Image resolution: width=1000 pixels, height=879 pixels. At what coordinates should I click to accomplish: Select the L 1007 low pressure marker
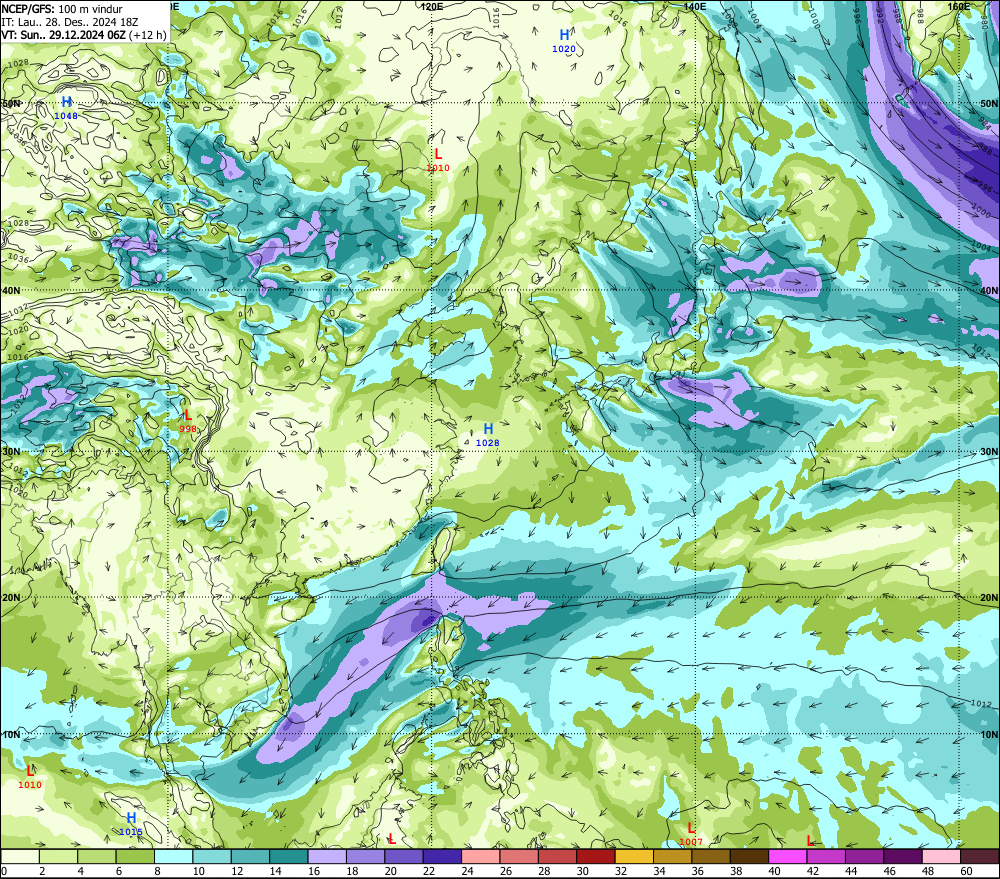click(x=691, y=834)
